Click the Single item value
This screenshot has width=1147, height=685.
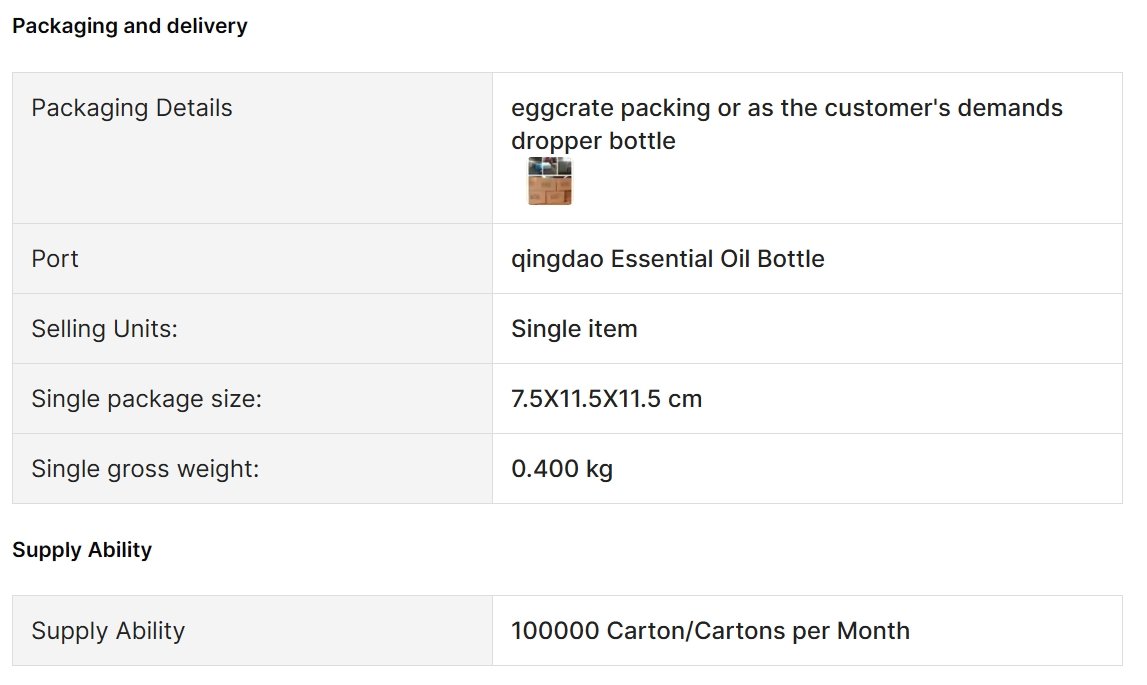point(574,329)
